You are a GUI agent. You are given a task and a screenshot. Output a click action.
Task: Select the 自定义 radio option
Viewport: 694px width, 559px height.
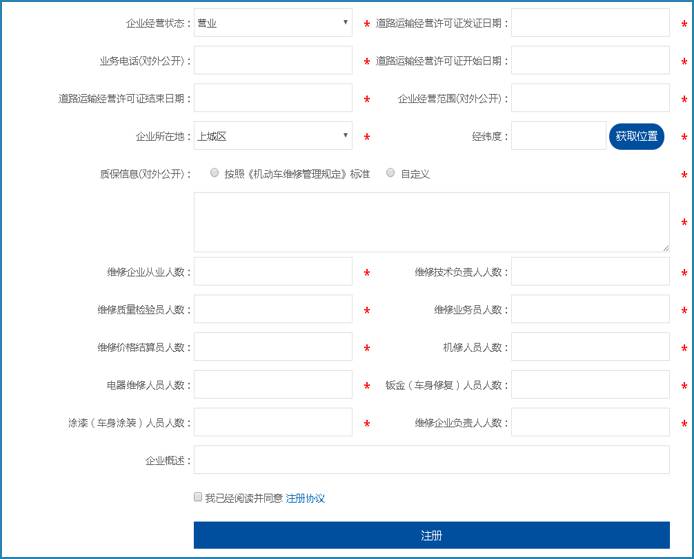390,173
